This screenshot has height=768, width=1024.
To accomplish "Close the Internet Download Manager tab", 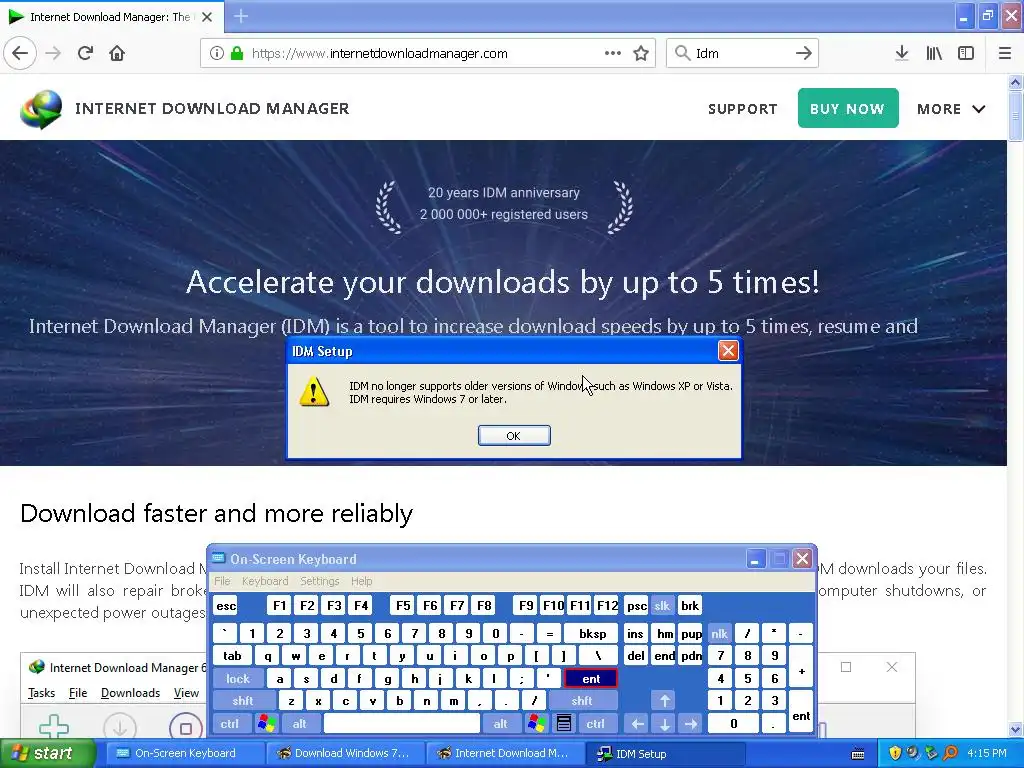I will 207,17.
